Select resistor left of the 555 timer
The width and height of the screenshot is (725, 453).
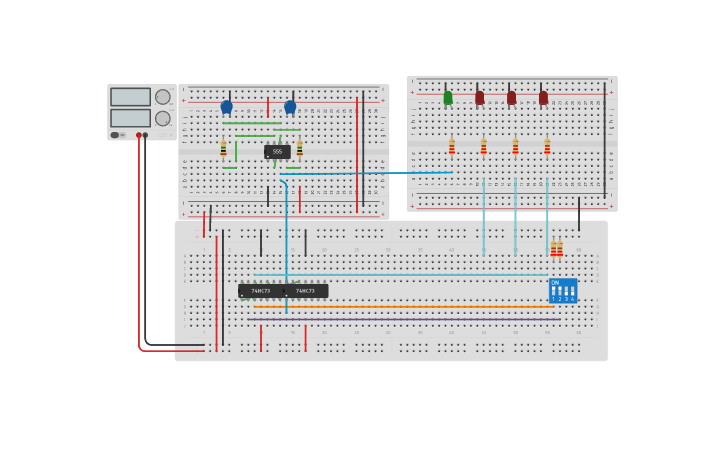point(223,149)
